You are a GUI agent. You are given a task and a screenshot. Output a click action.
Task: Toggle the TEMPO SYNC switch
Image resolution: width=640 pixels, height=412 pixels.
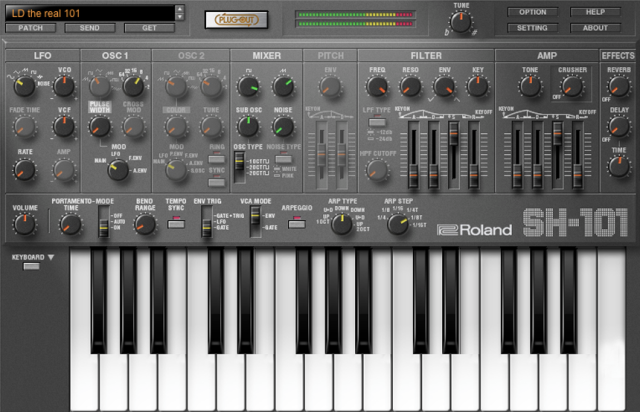(176, 222)
